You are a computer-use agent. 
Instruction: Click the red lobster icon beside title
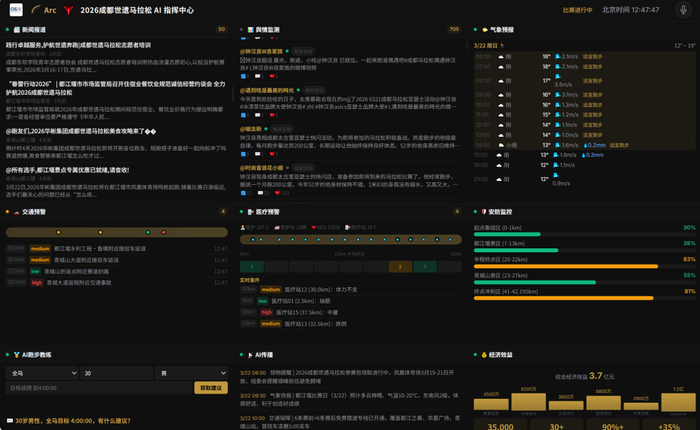pos(68,10)
